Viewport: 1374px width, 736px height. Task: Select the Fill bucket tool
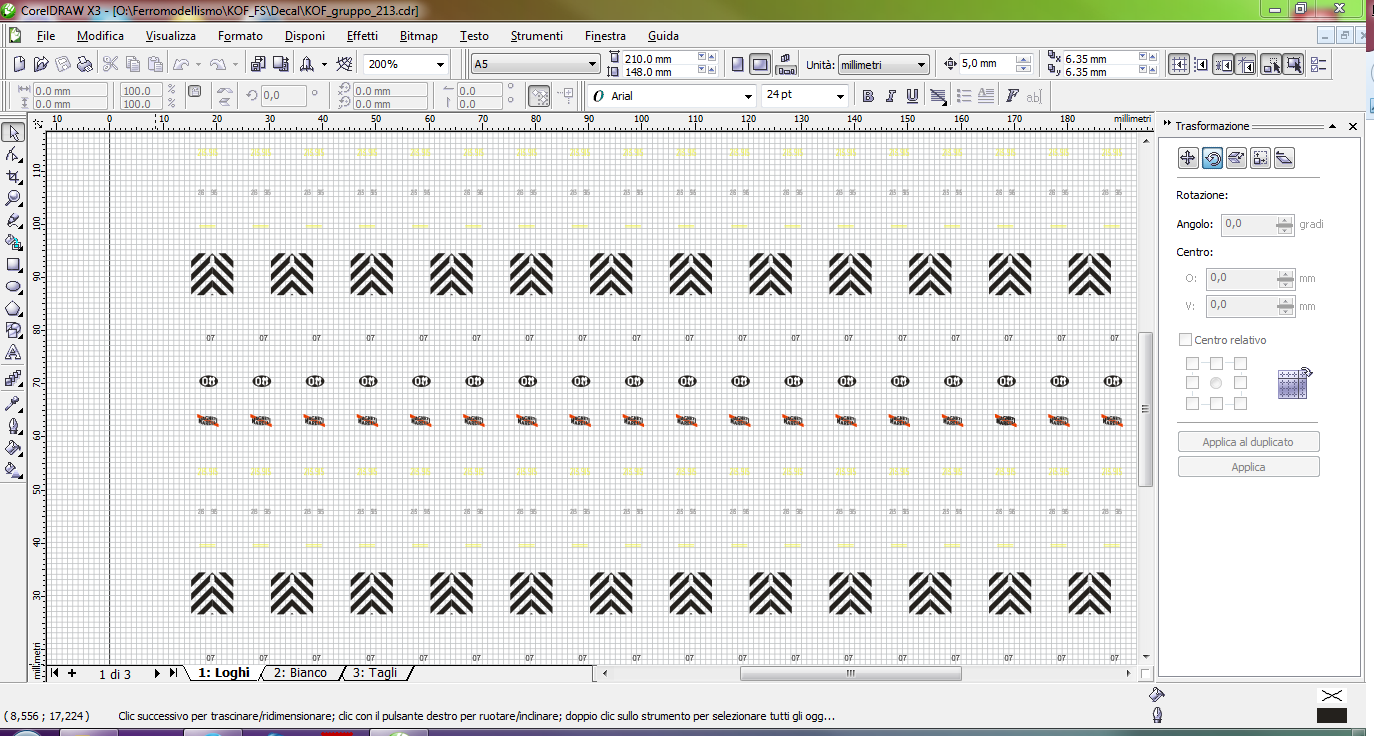click(13, 447)
